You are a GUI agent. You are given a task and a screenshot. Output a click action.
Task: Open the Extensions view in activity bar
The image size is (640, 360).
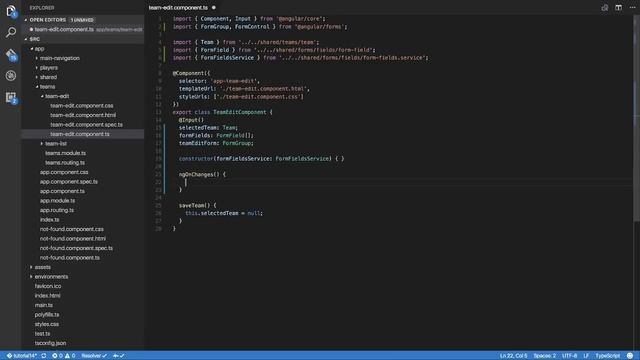[11, 98]
